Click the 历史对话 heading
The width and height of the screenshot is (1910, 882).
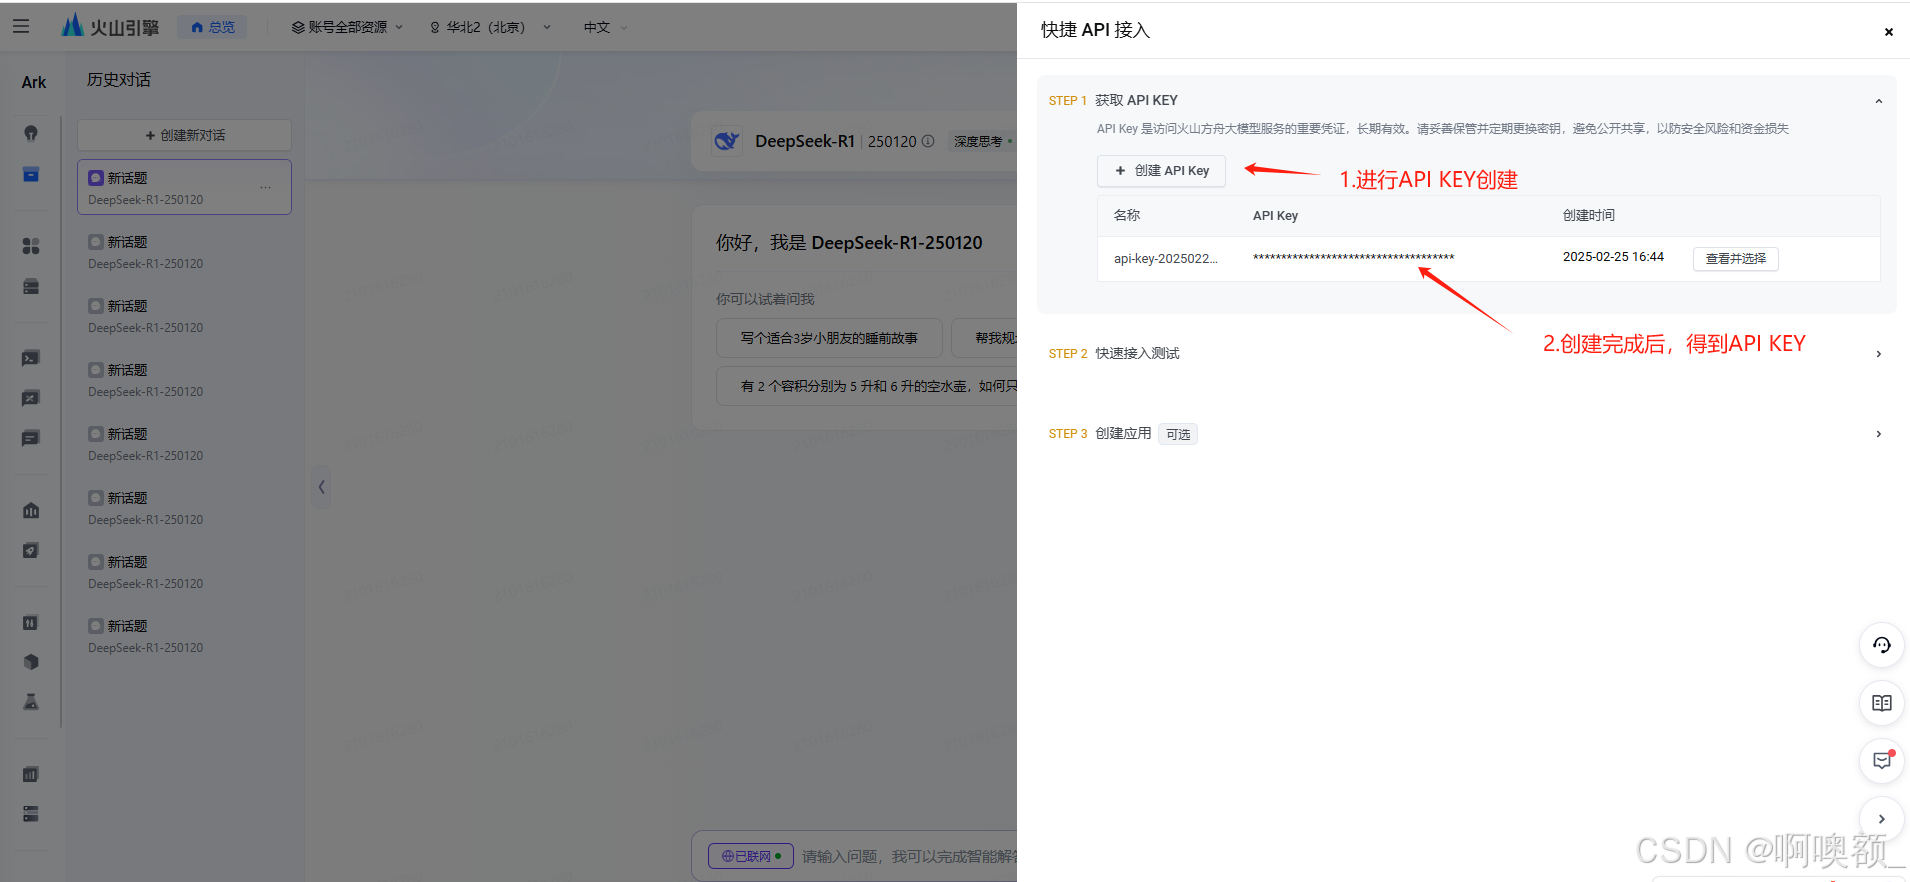(x=118, y=79)
